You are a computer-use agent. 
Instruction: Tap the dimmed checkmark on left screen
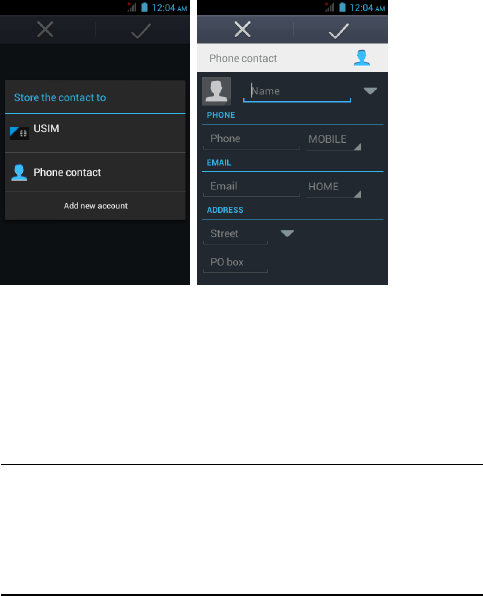click(x=141, y=31)
